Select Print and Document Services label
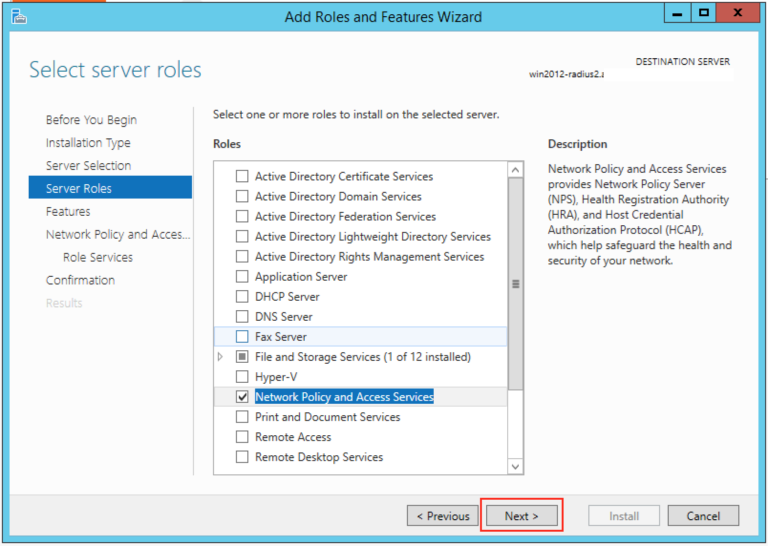768x546 pixels. pyautogui.click(x=327, y=417)
